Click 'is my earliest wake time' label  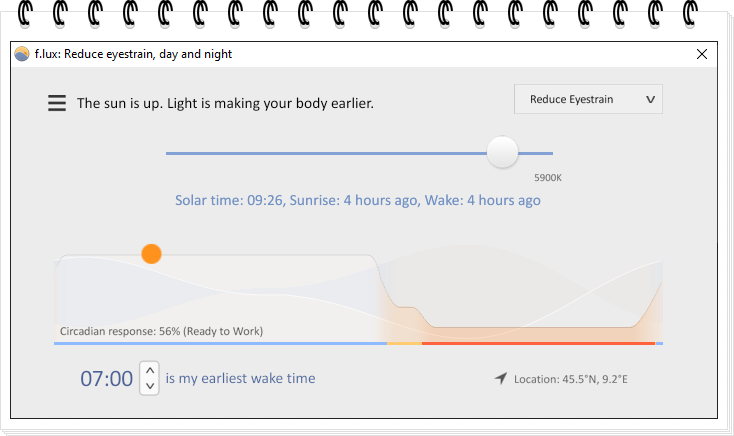(x=240, y=378)
